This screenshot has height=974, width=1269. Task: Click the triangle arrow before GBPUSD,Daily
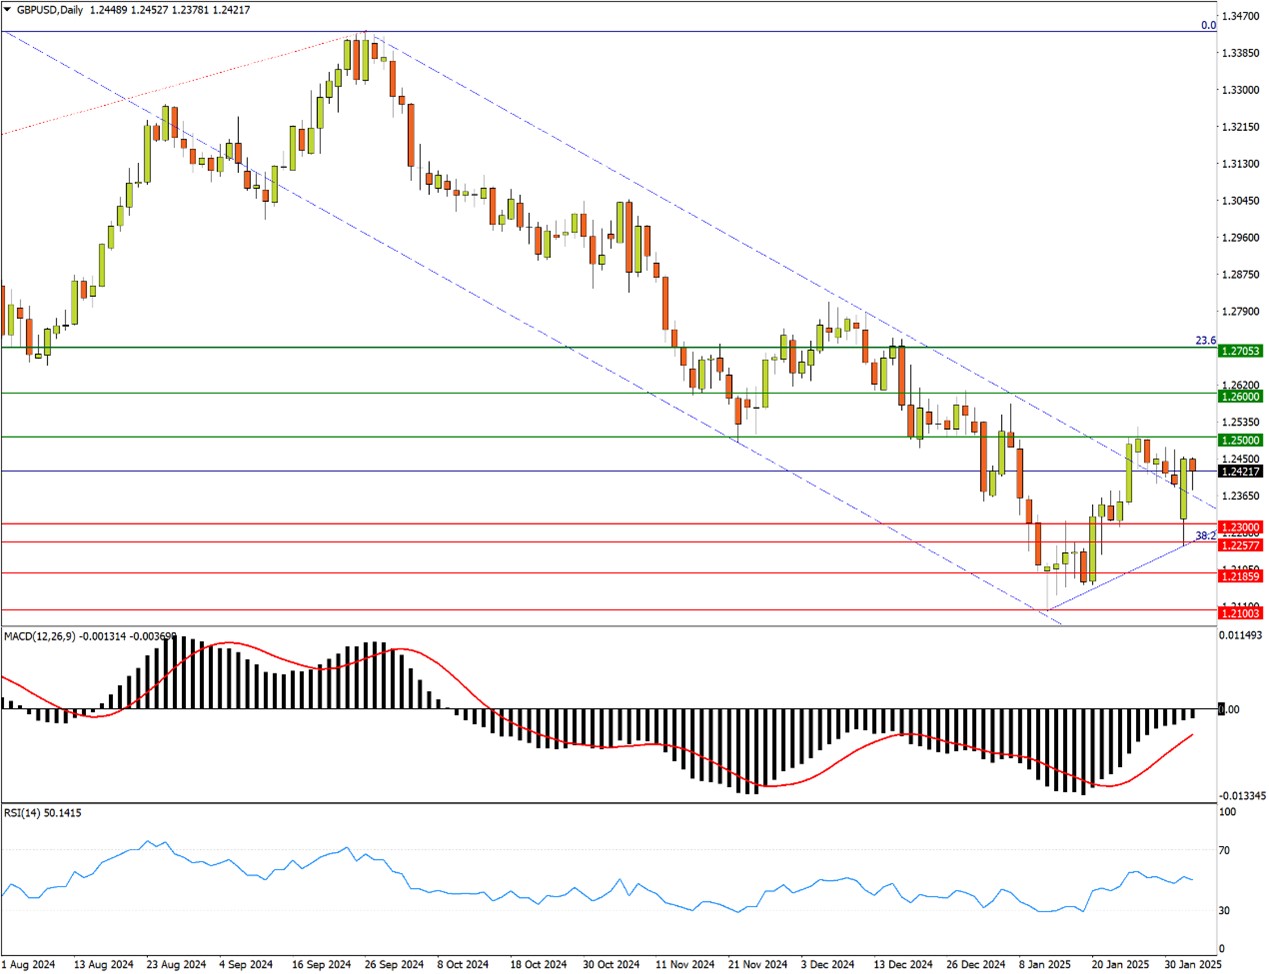coord(8,10)
